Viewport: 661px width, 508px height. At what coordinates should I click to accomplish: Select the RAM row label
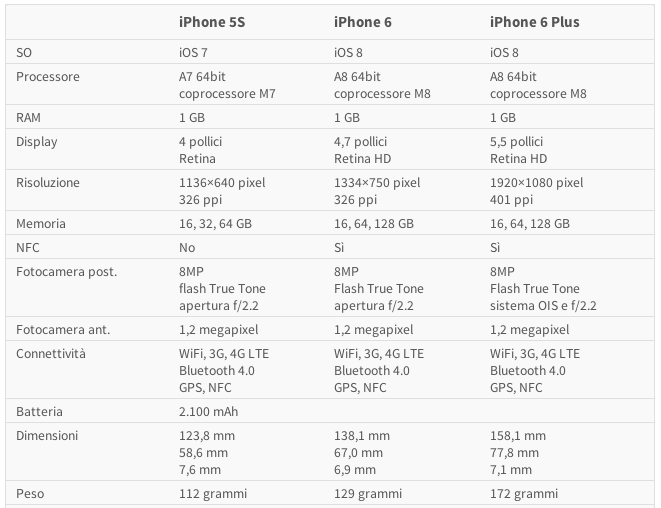pos(28,118)
